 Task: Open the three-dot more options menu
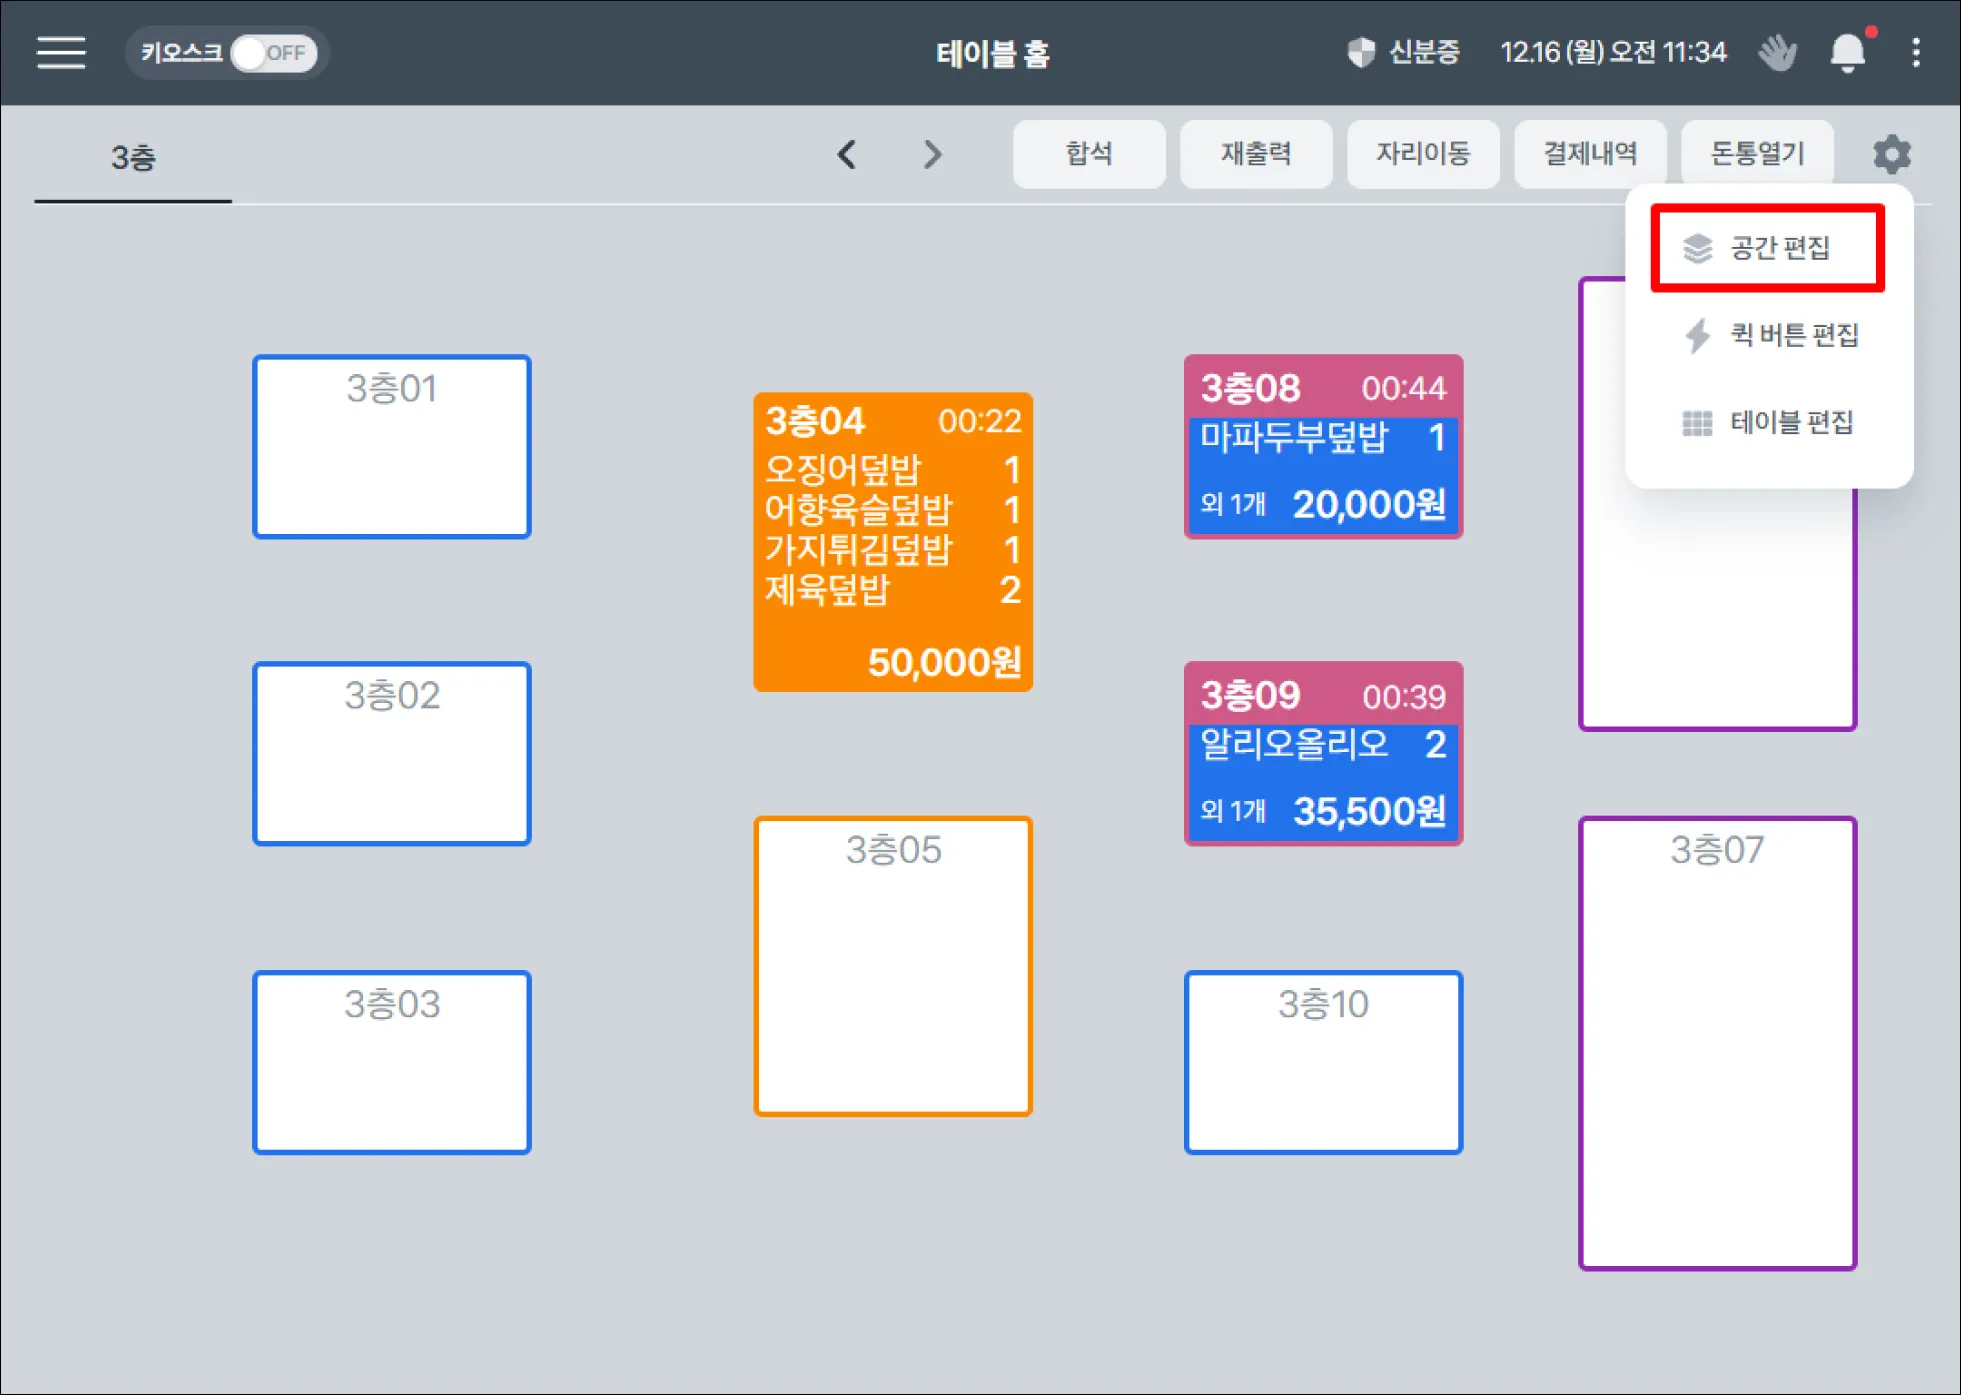[x=1915, y=52]
